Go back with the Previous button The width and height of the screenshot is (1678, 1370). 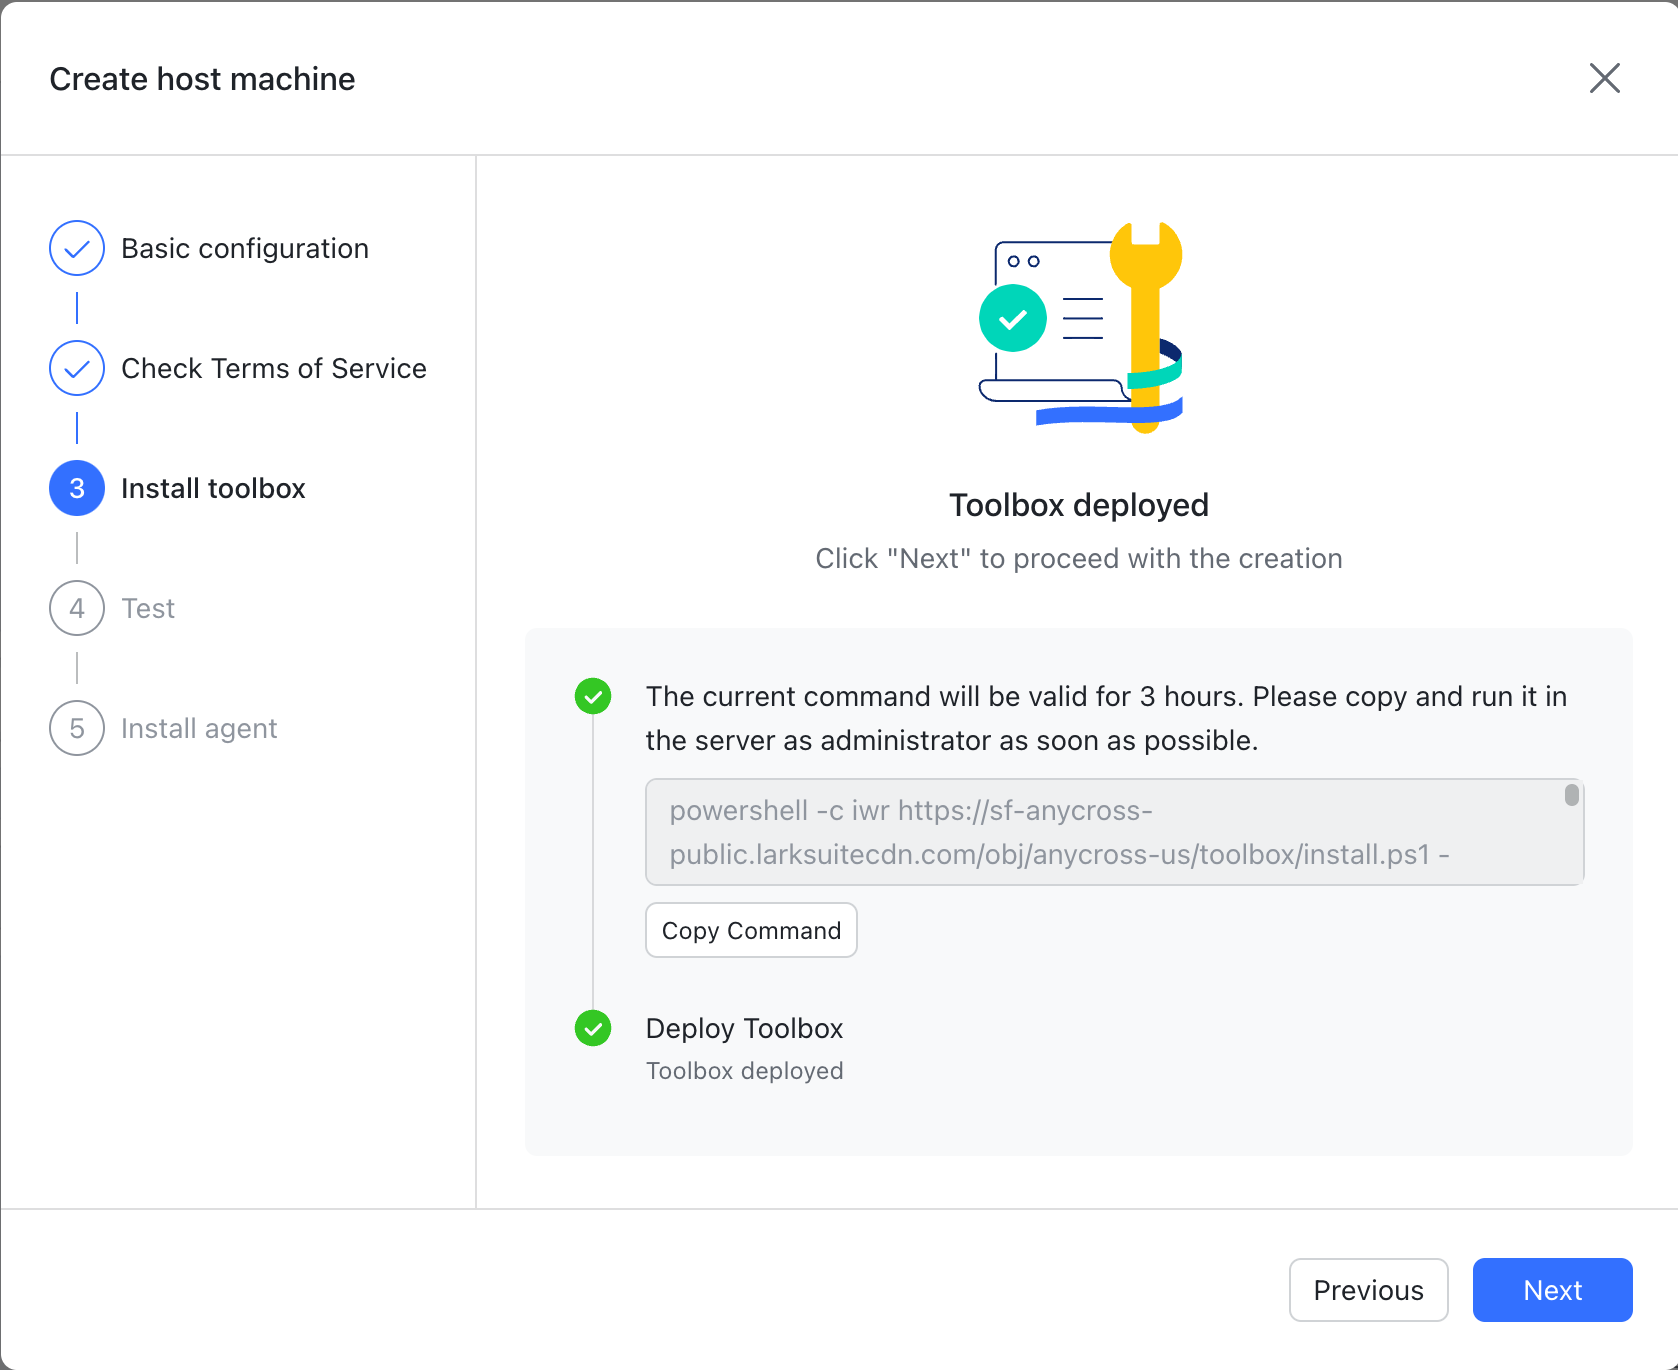[x=1368, y=1290]
